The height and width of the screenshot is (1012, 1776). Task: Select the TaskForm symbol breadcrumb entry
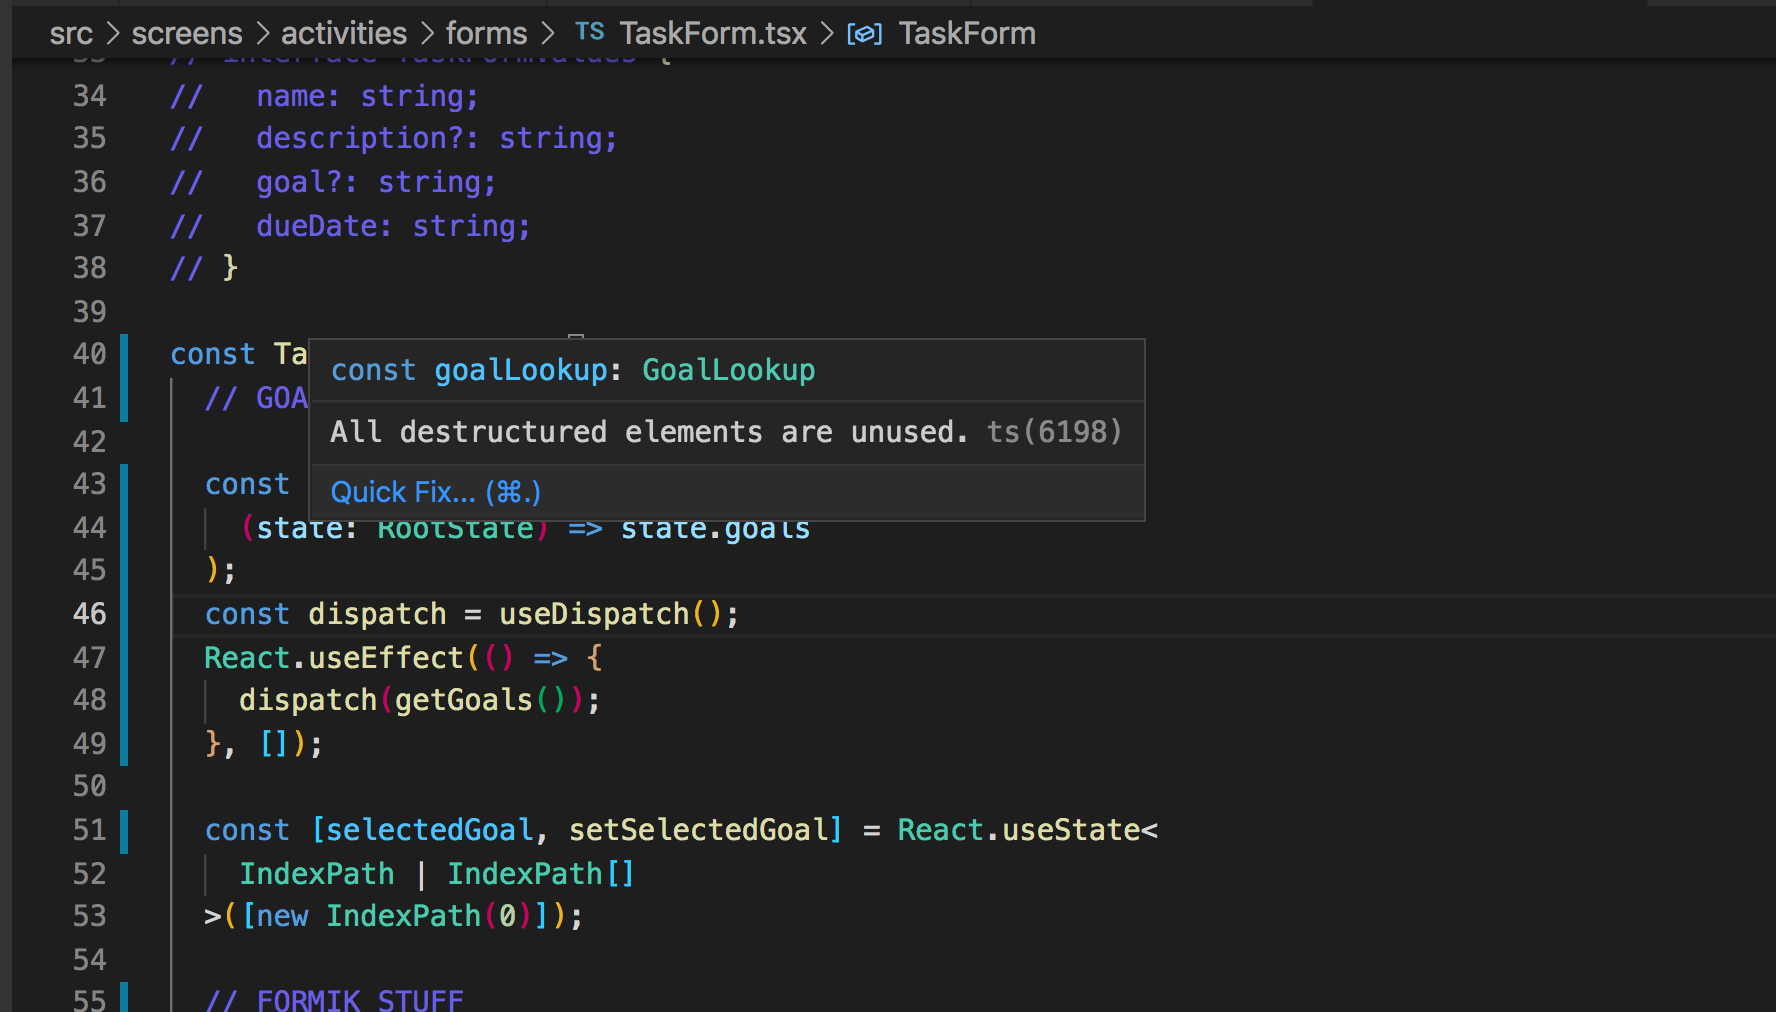pyautogui.click(x=967, y=32)
